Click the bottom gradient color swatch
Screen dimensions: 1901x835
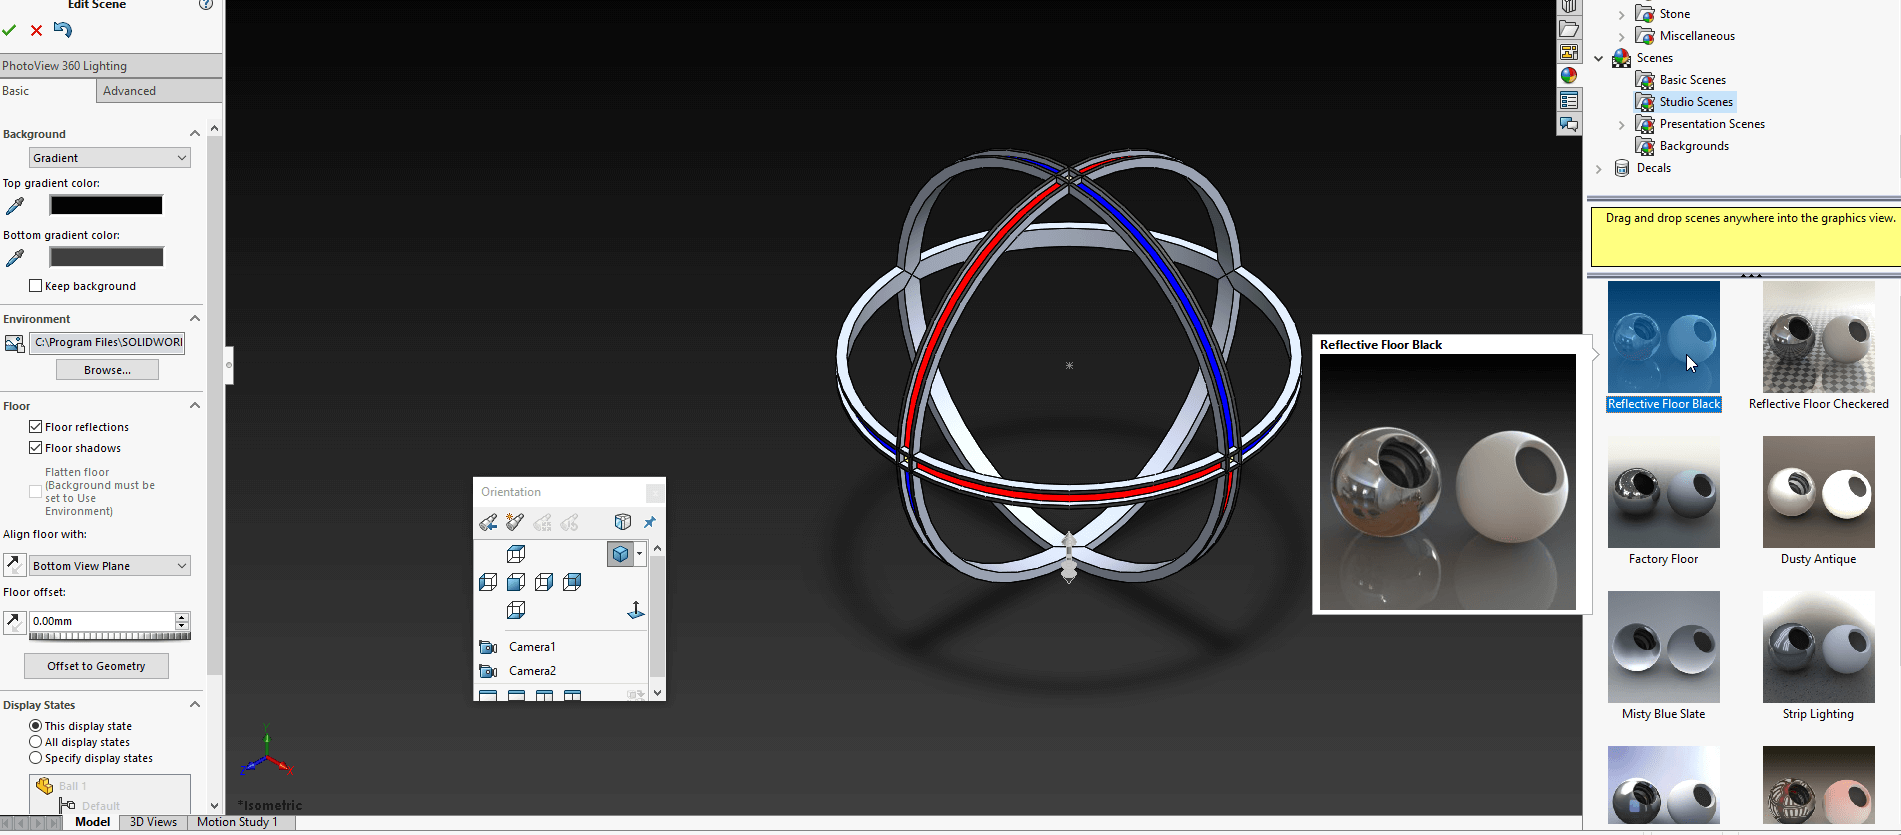click(106, 257)
